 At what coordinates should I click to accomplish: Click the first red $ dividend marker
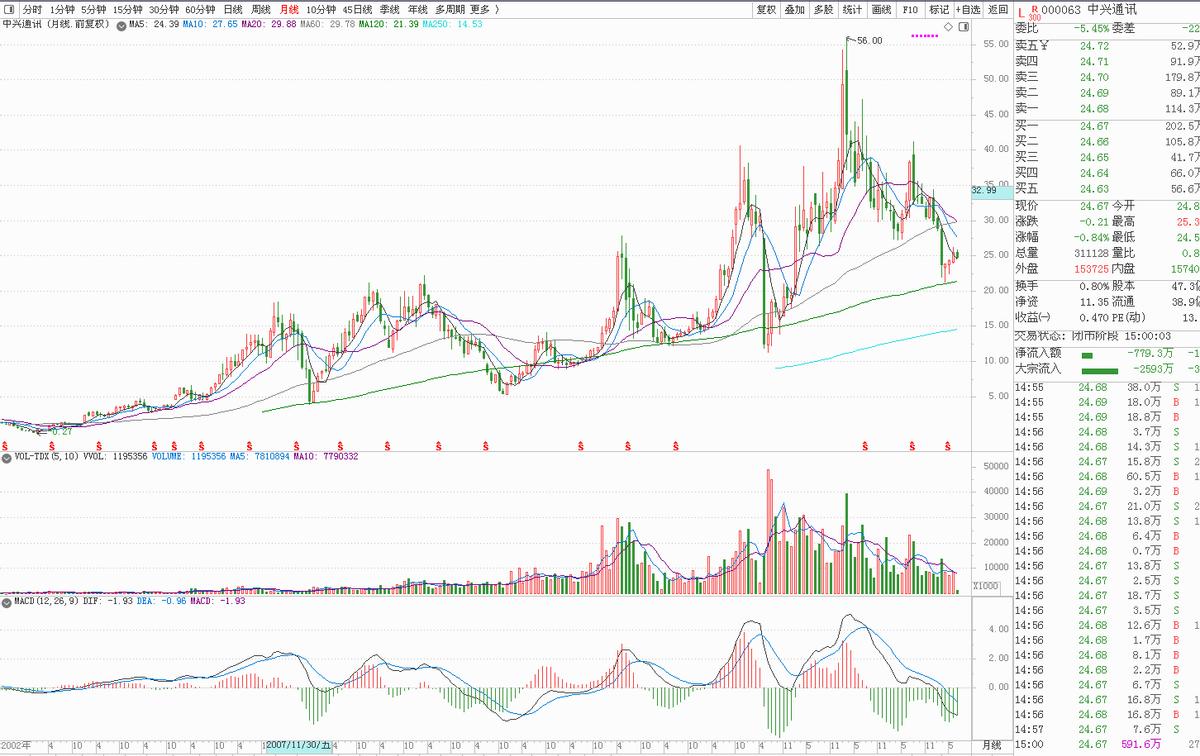6,443
